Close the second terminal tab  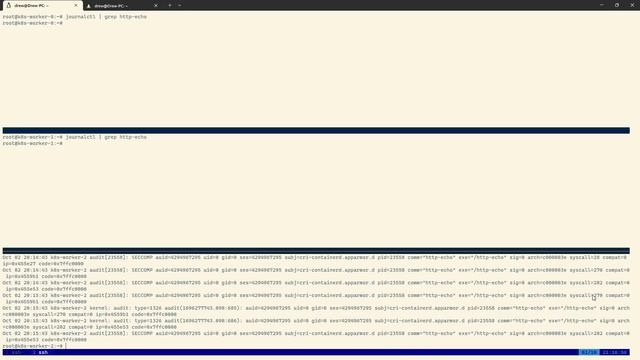point(156,6)
